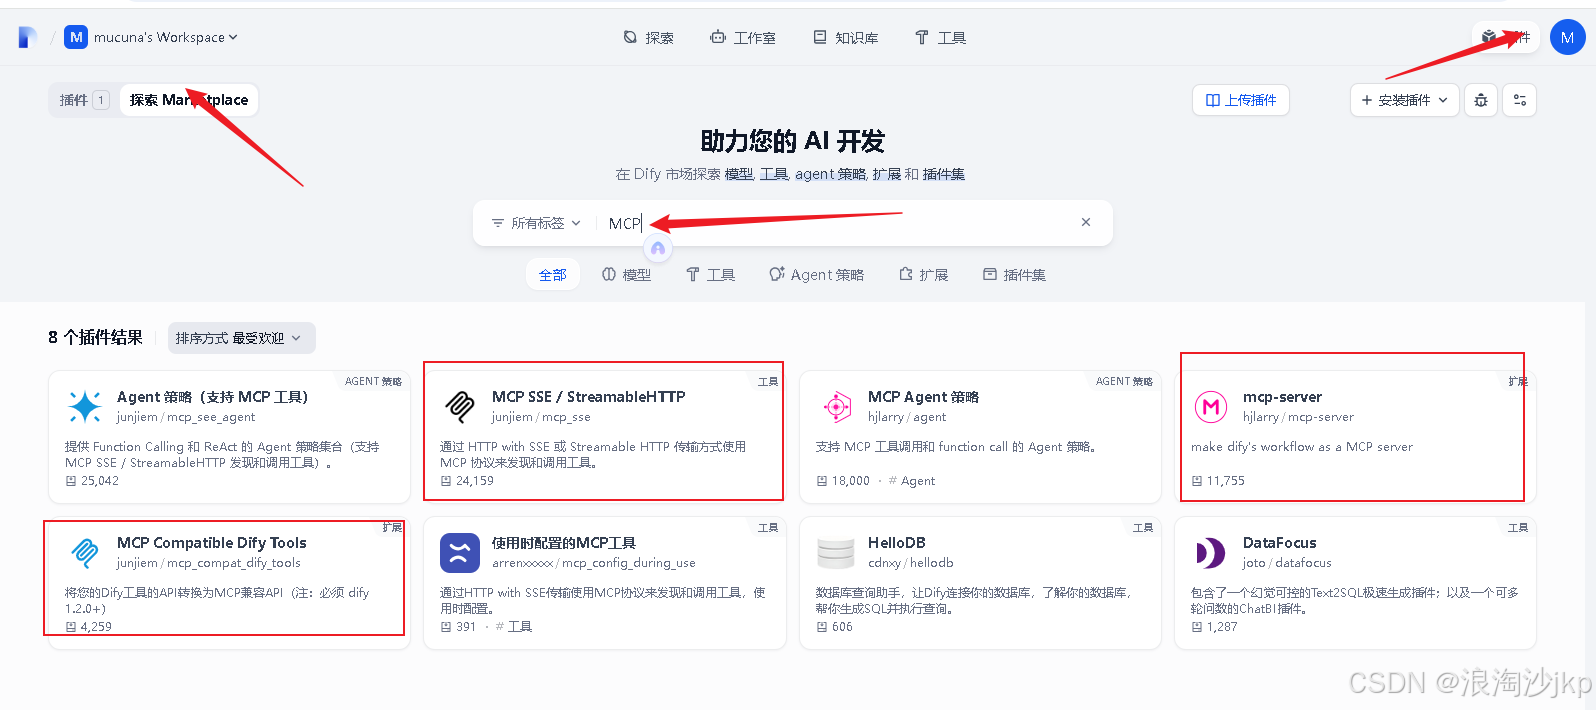Click the MCP Compatible Dify Tools title
Screen dimensions: 1596x710
point(212,543)
